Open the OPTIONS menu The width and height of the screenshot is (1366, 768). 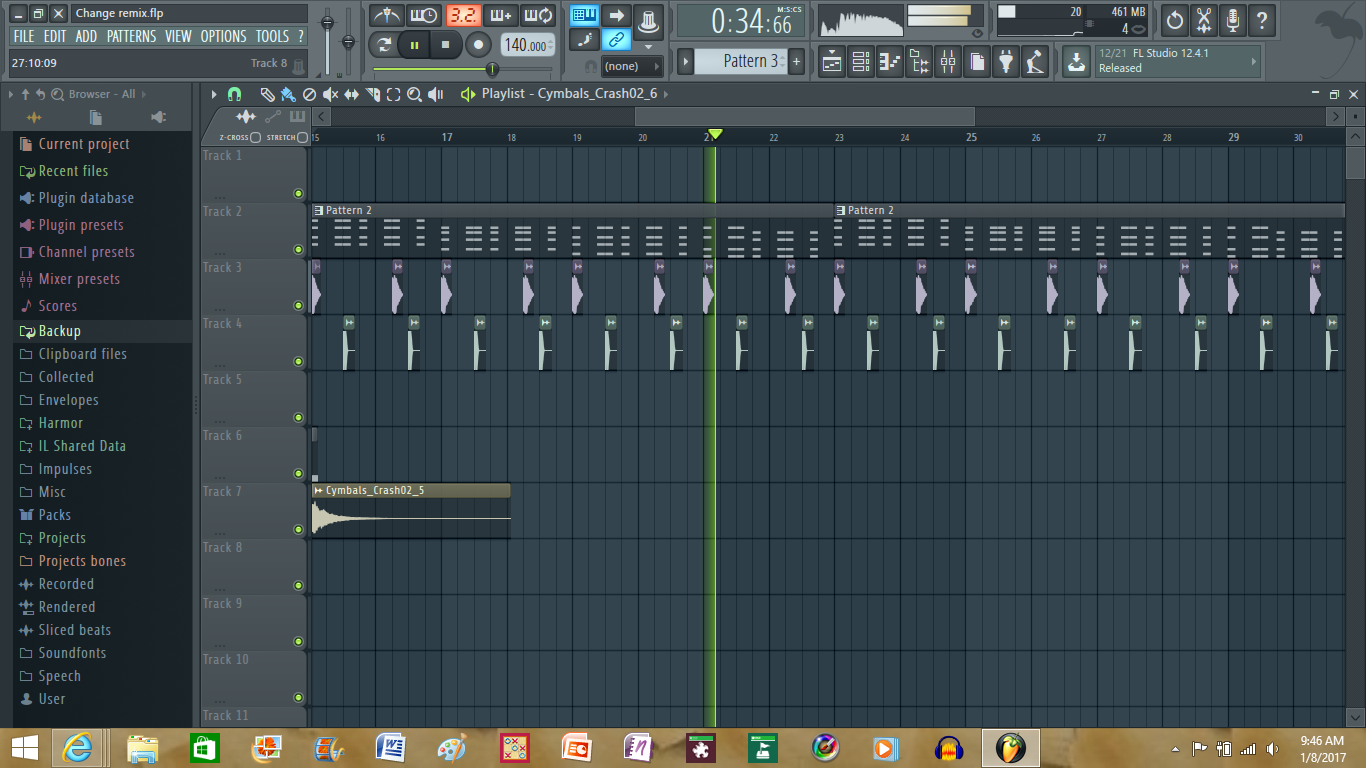(223, 36)
